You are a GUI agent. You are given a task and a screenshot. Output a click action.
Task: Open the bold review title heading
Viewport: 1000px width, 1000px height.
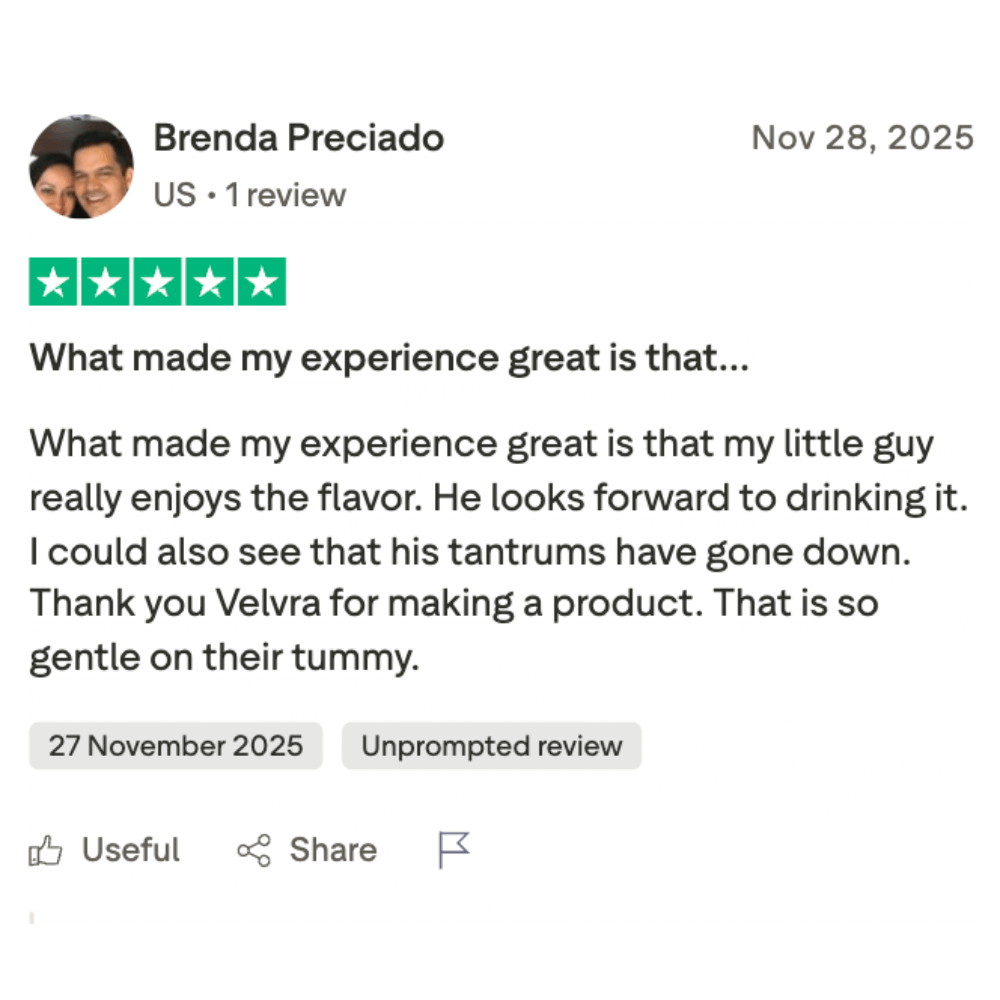coord(388,358)
